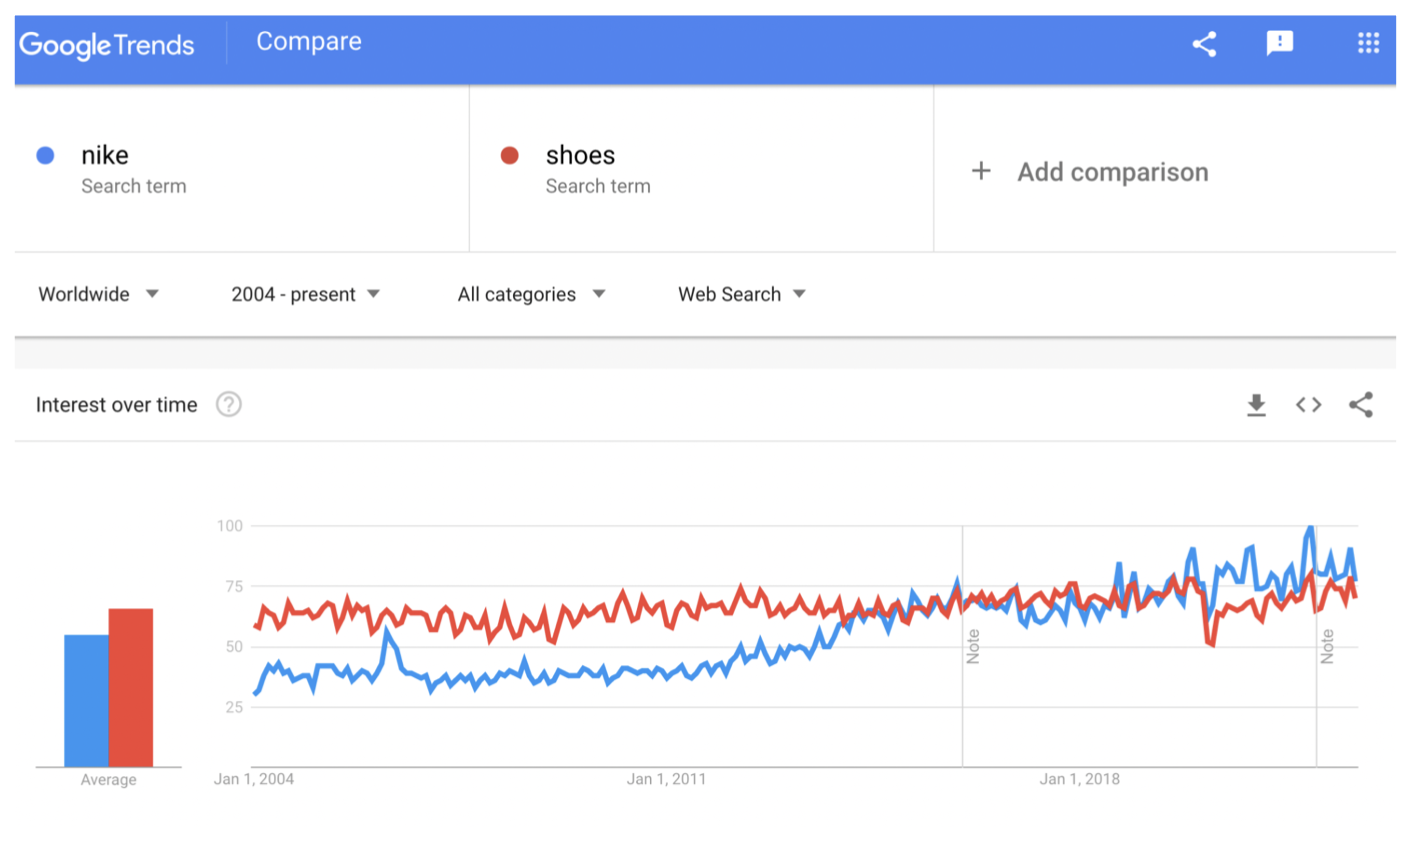
Task: Click the plus icon beside Add comparison
Action: pos(981,171)
